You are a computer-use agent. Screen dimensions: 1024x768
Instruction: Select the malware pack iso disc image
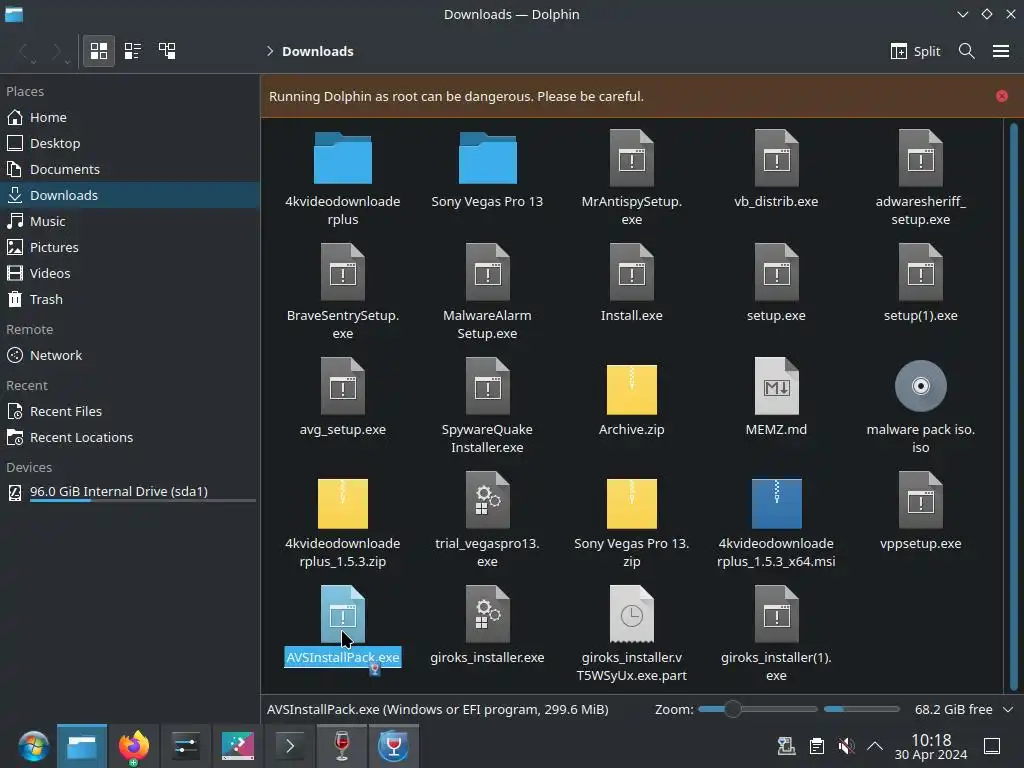point(921,386)
